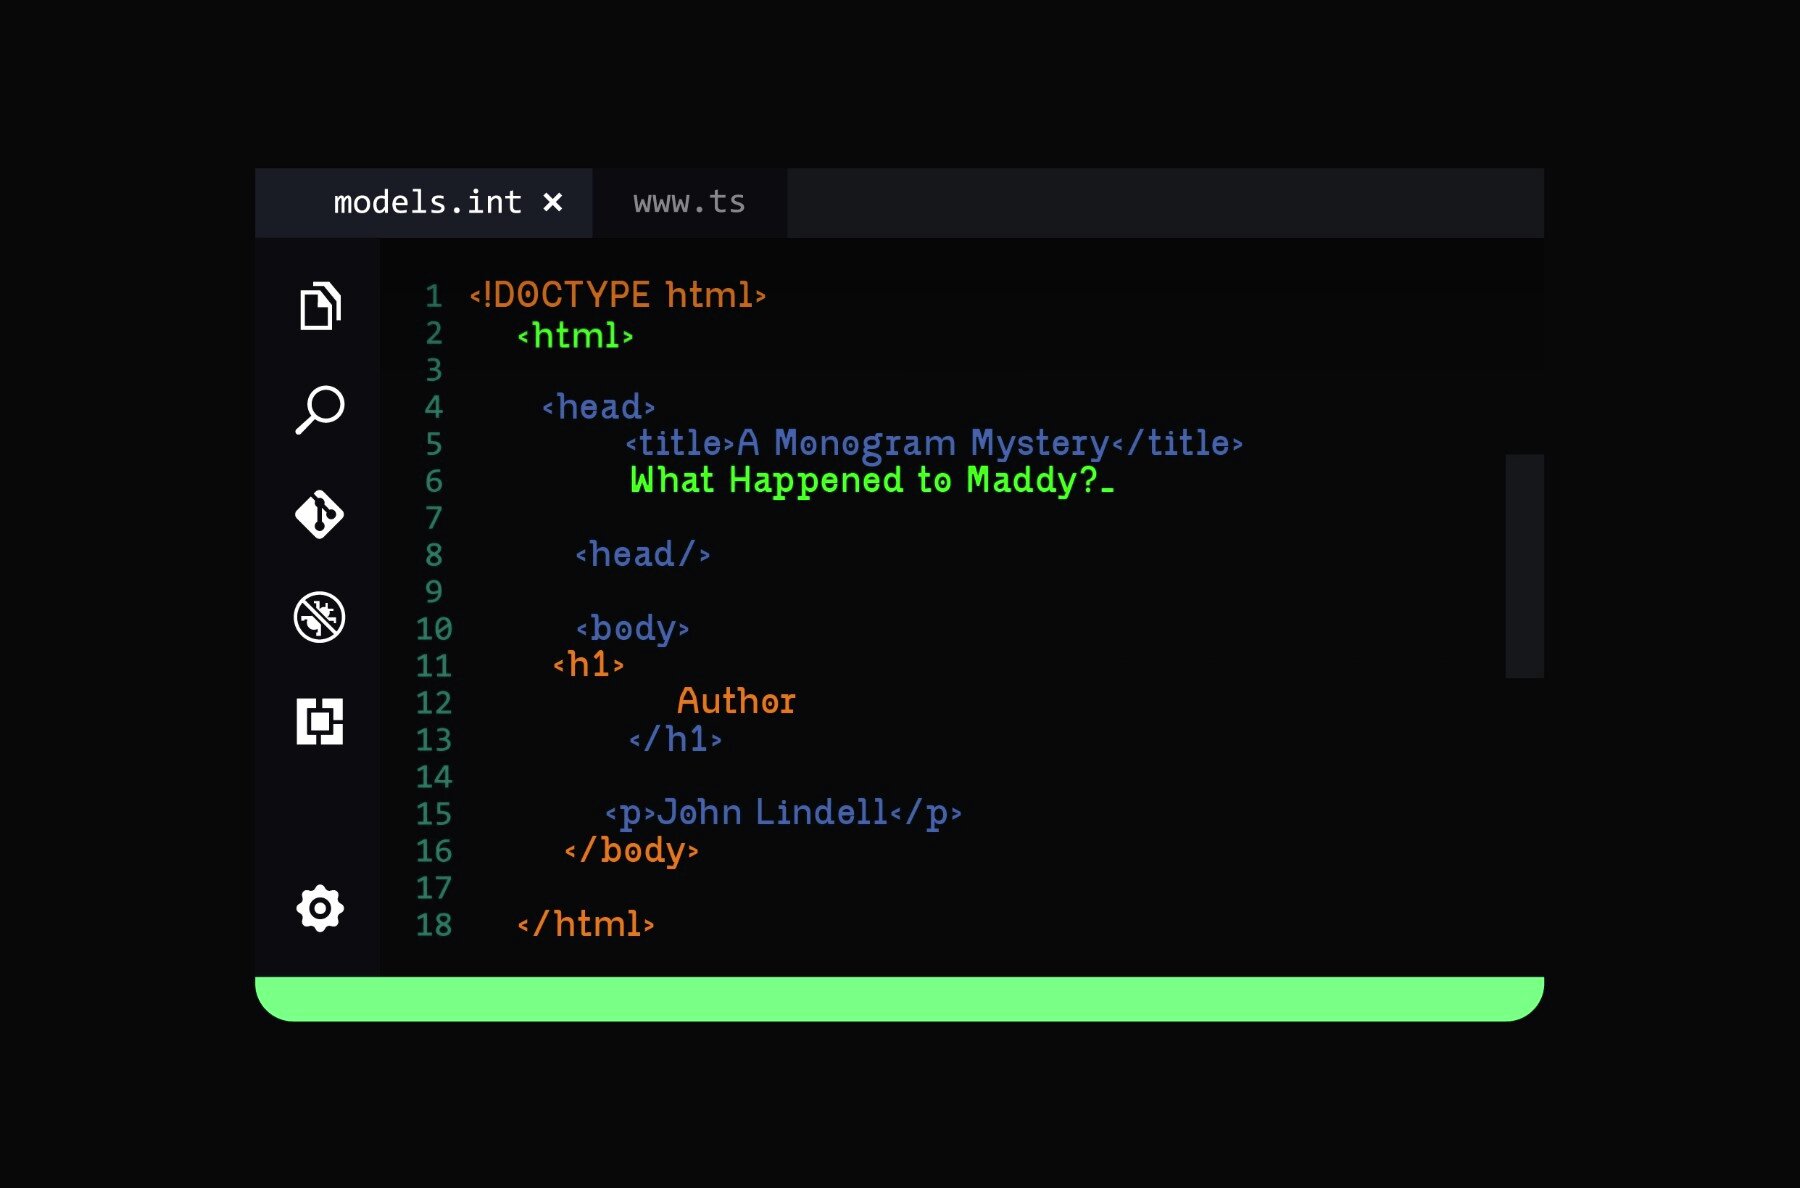Place cursor on the DOCTYPE html line
Screen dimensions: 1800x1188
click(617, 296)
